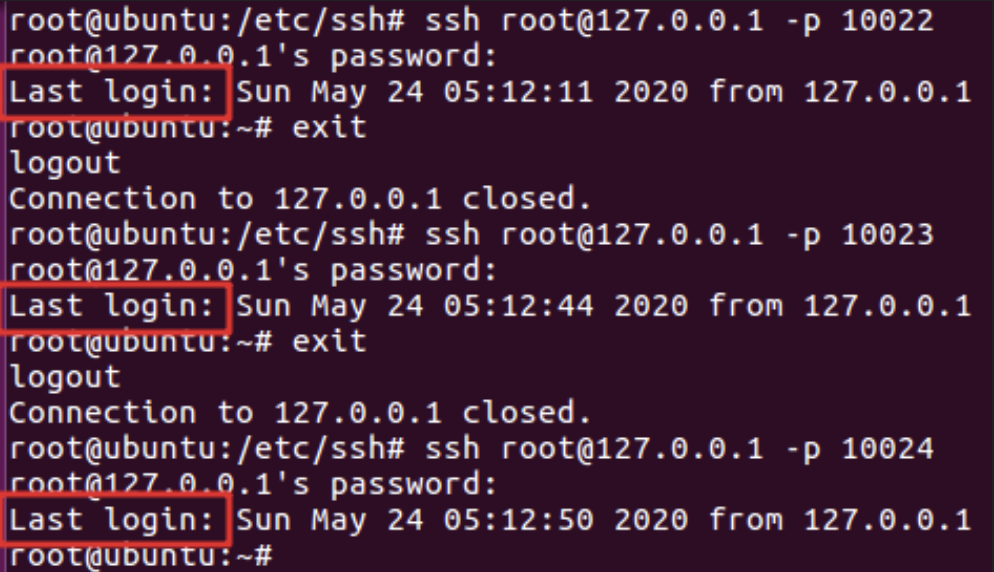Click the port number 10023 in the command
The height and width of the screenshot is (572, 994).
888,235
